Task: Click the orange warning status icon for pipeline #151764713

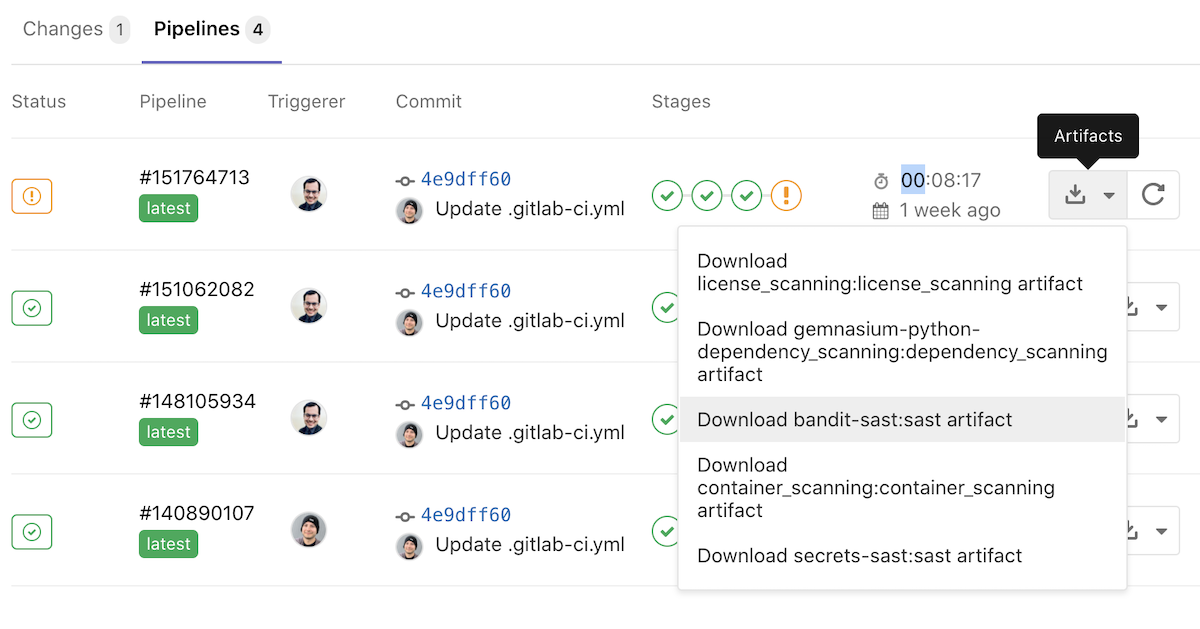Action: (31, 196)
